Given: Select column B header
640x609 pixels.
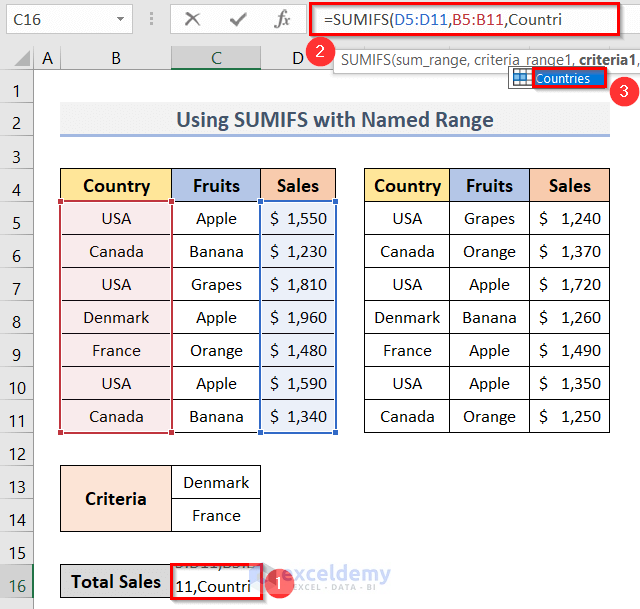Looking at the screenshot, I should pyautogui.click(x=116, y=59).
